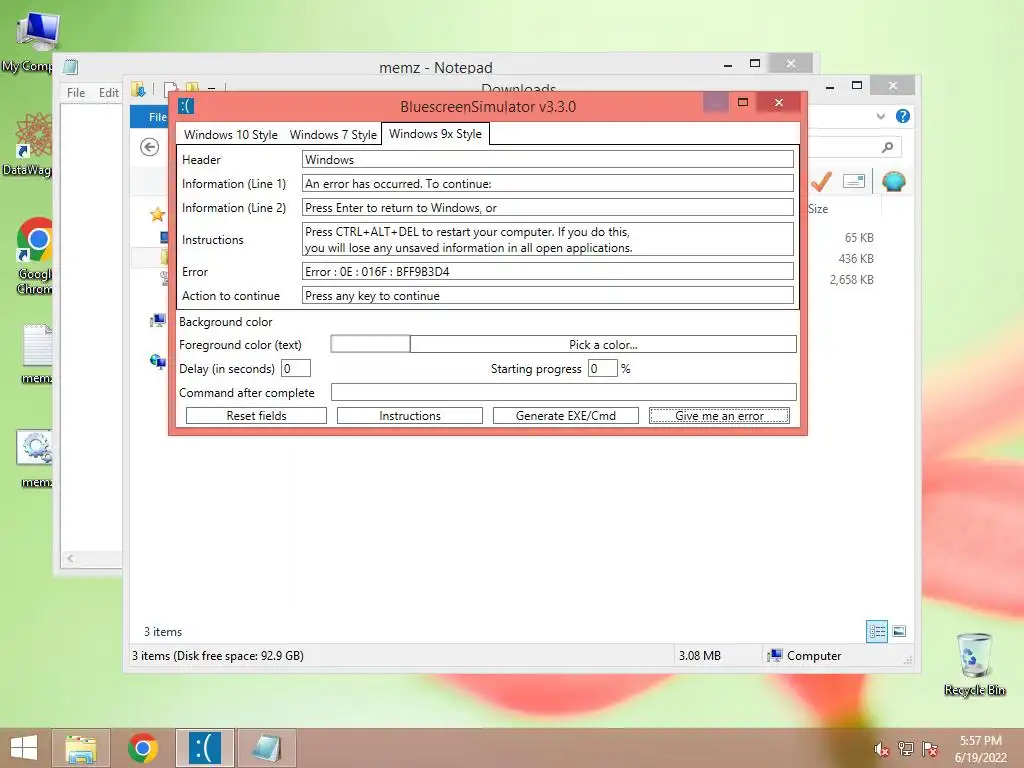Click BluescreenSimulator taskbar button
The width and height of the screenshot is (1024, 768).
(204, 748)
